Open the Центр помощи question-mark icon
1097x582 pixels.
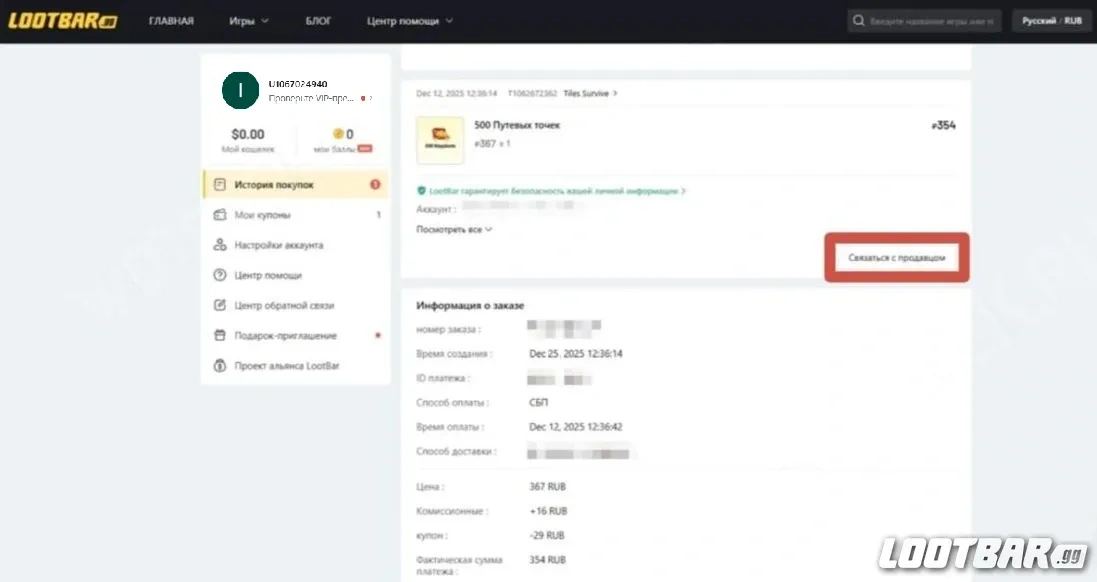click(x=220, y=275)
